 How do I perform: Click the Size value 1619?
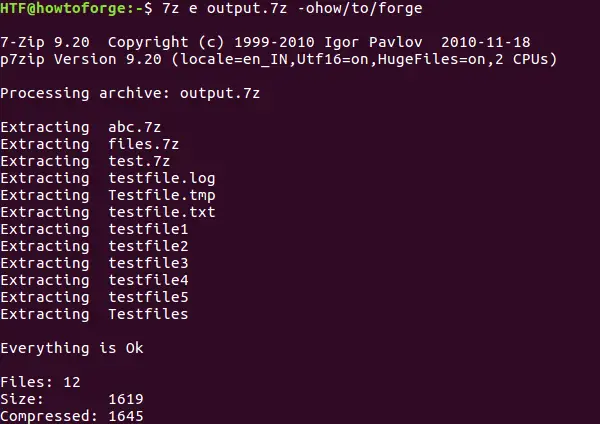126,399
